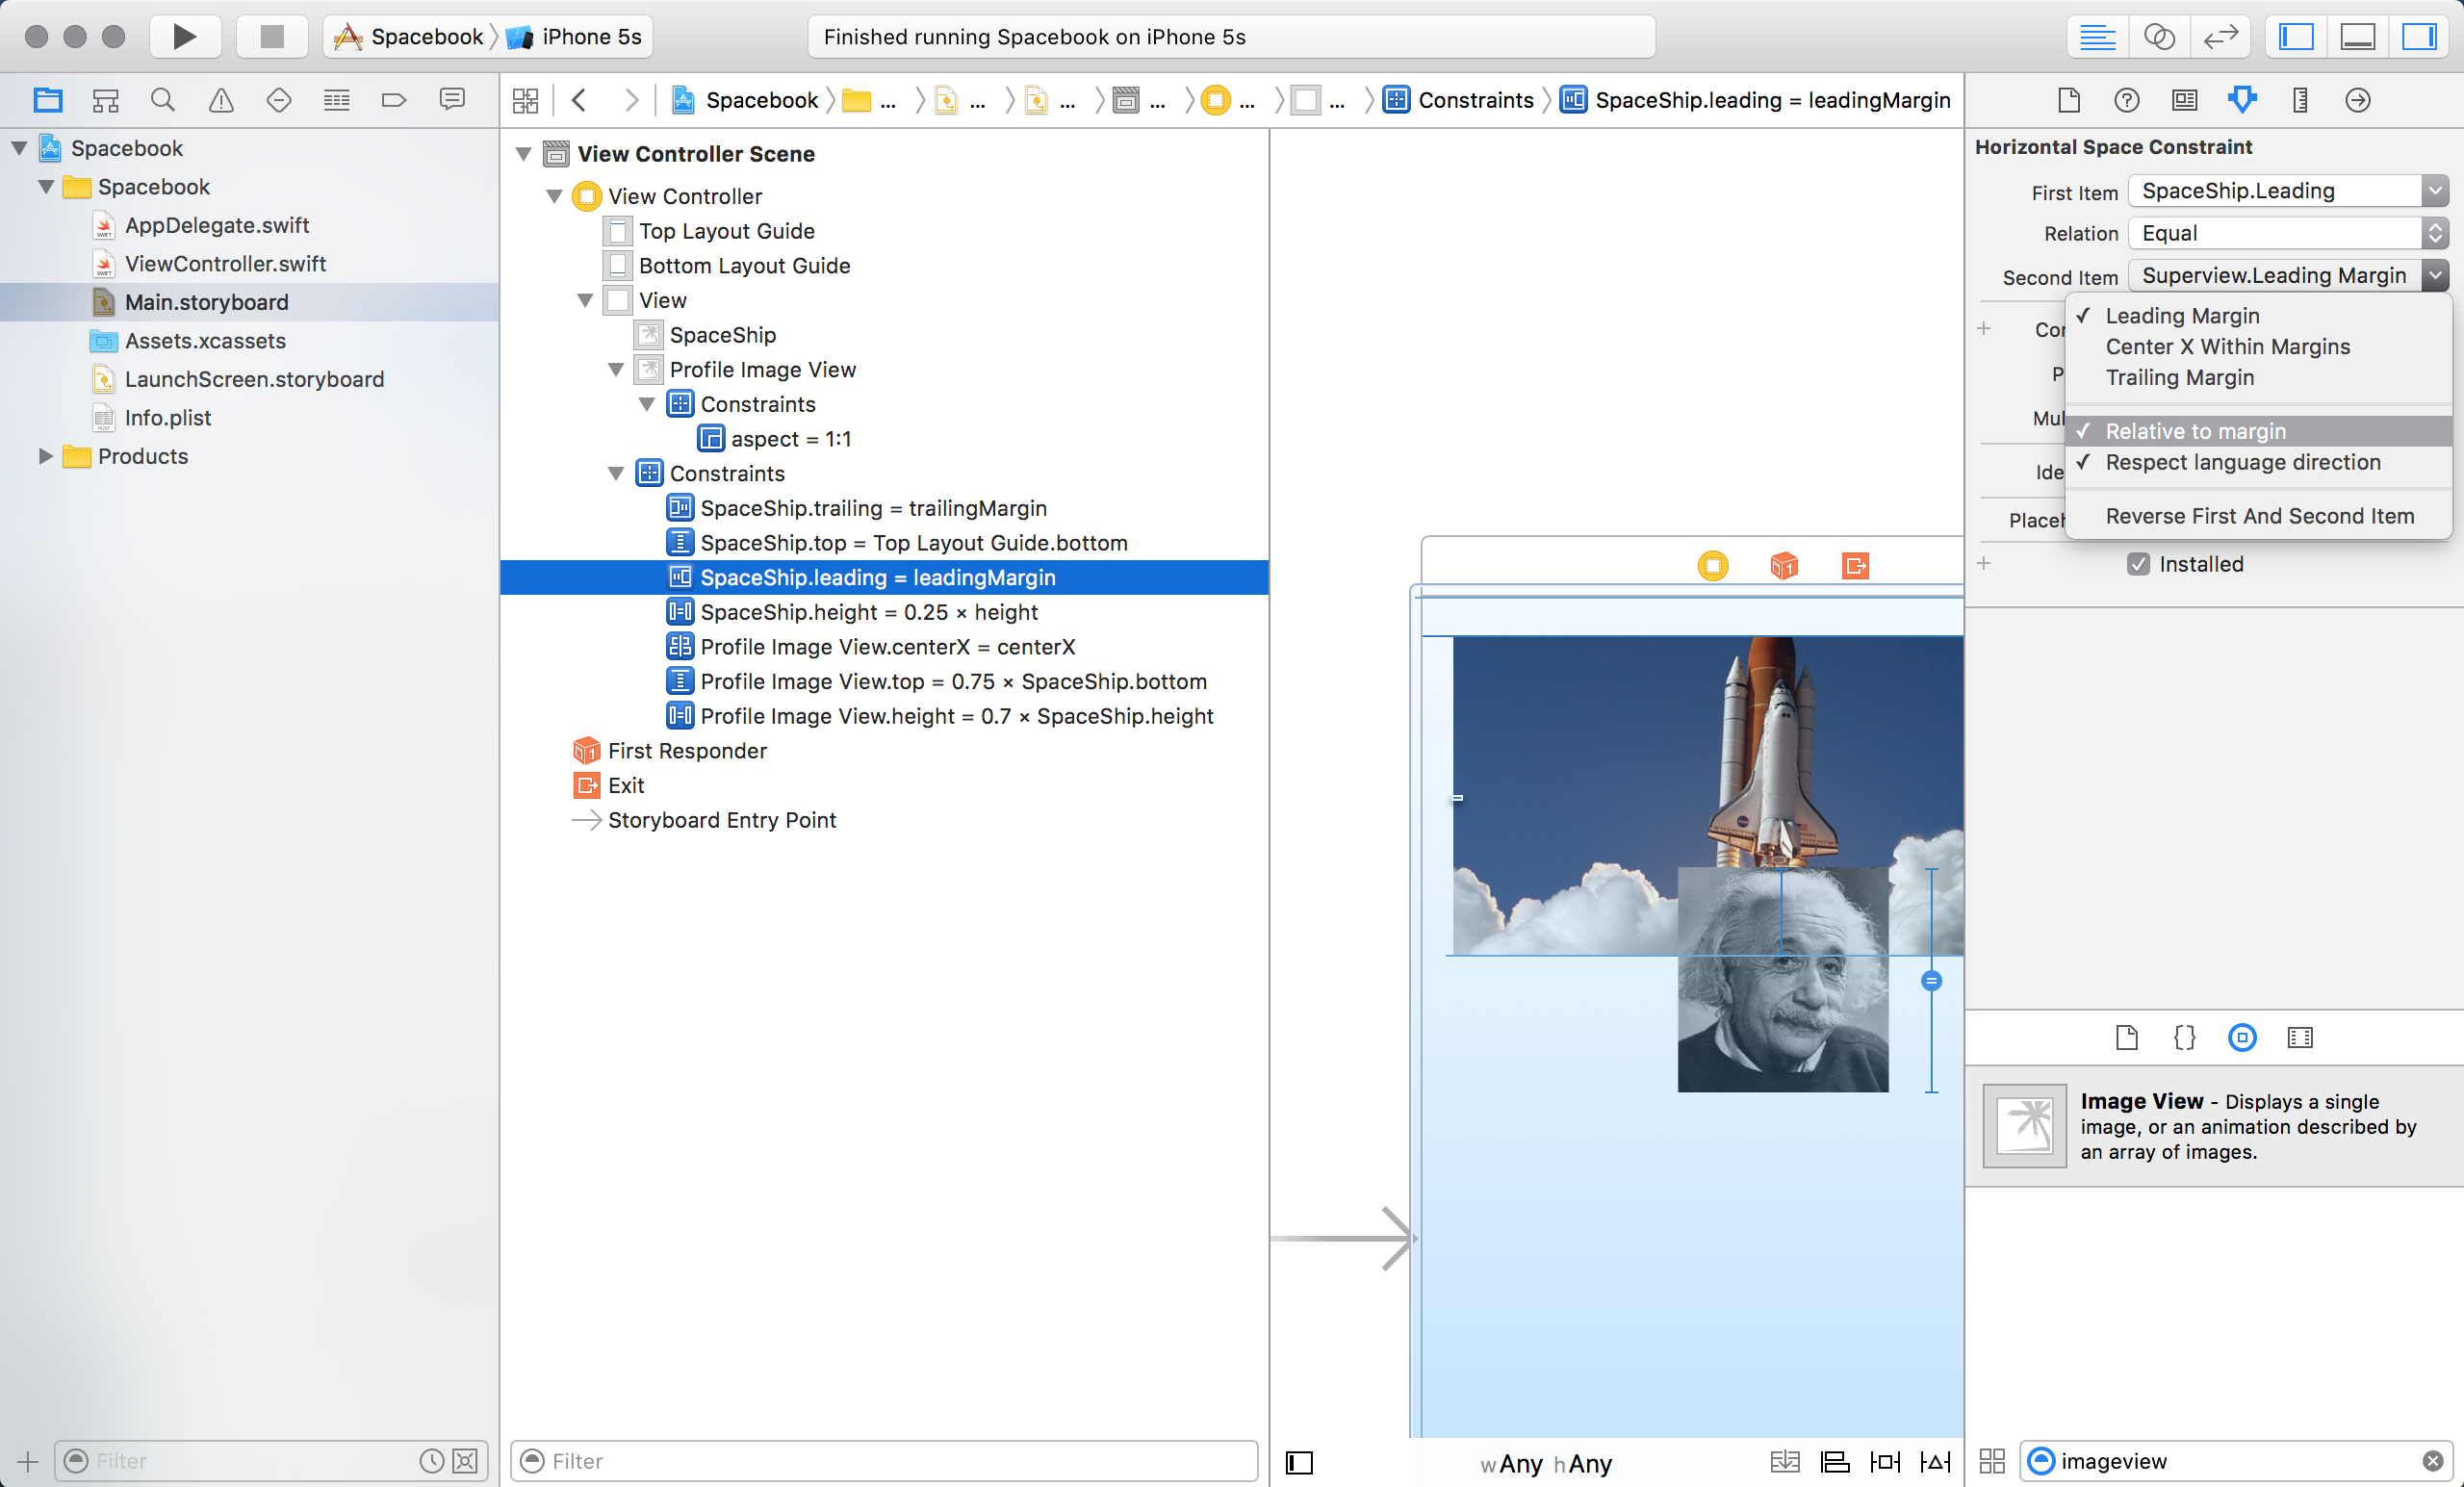Show the Object library tab
The height and width of the screenshot is (1487, 2464).
pos(2242,1037)
